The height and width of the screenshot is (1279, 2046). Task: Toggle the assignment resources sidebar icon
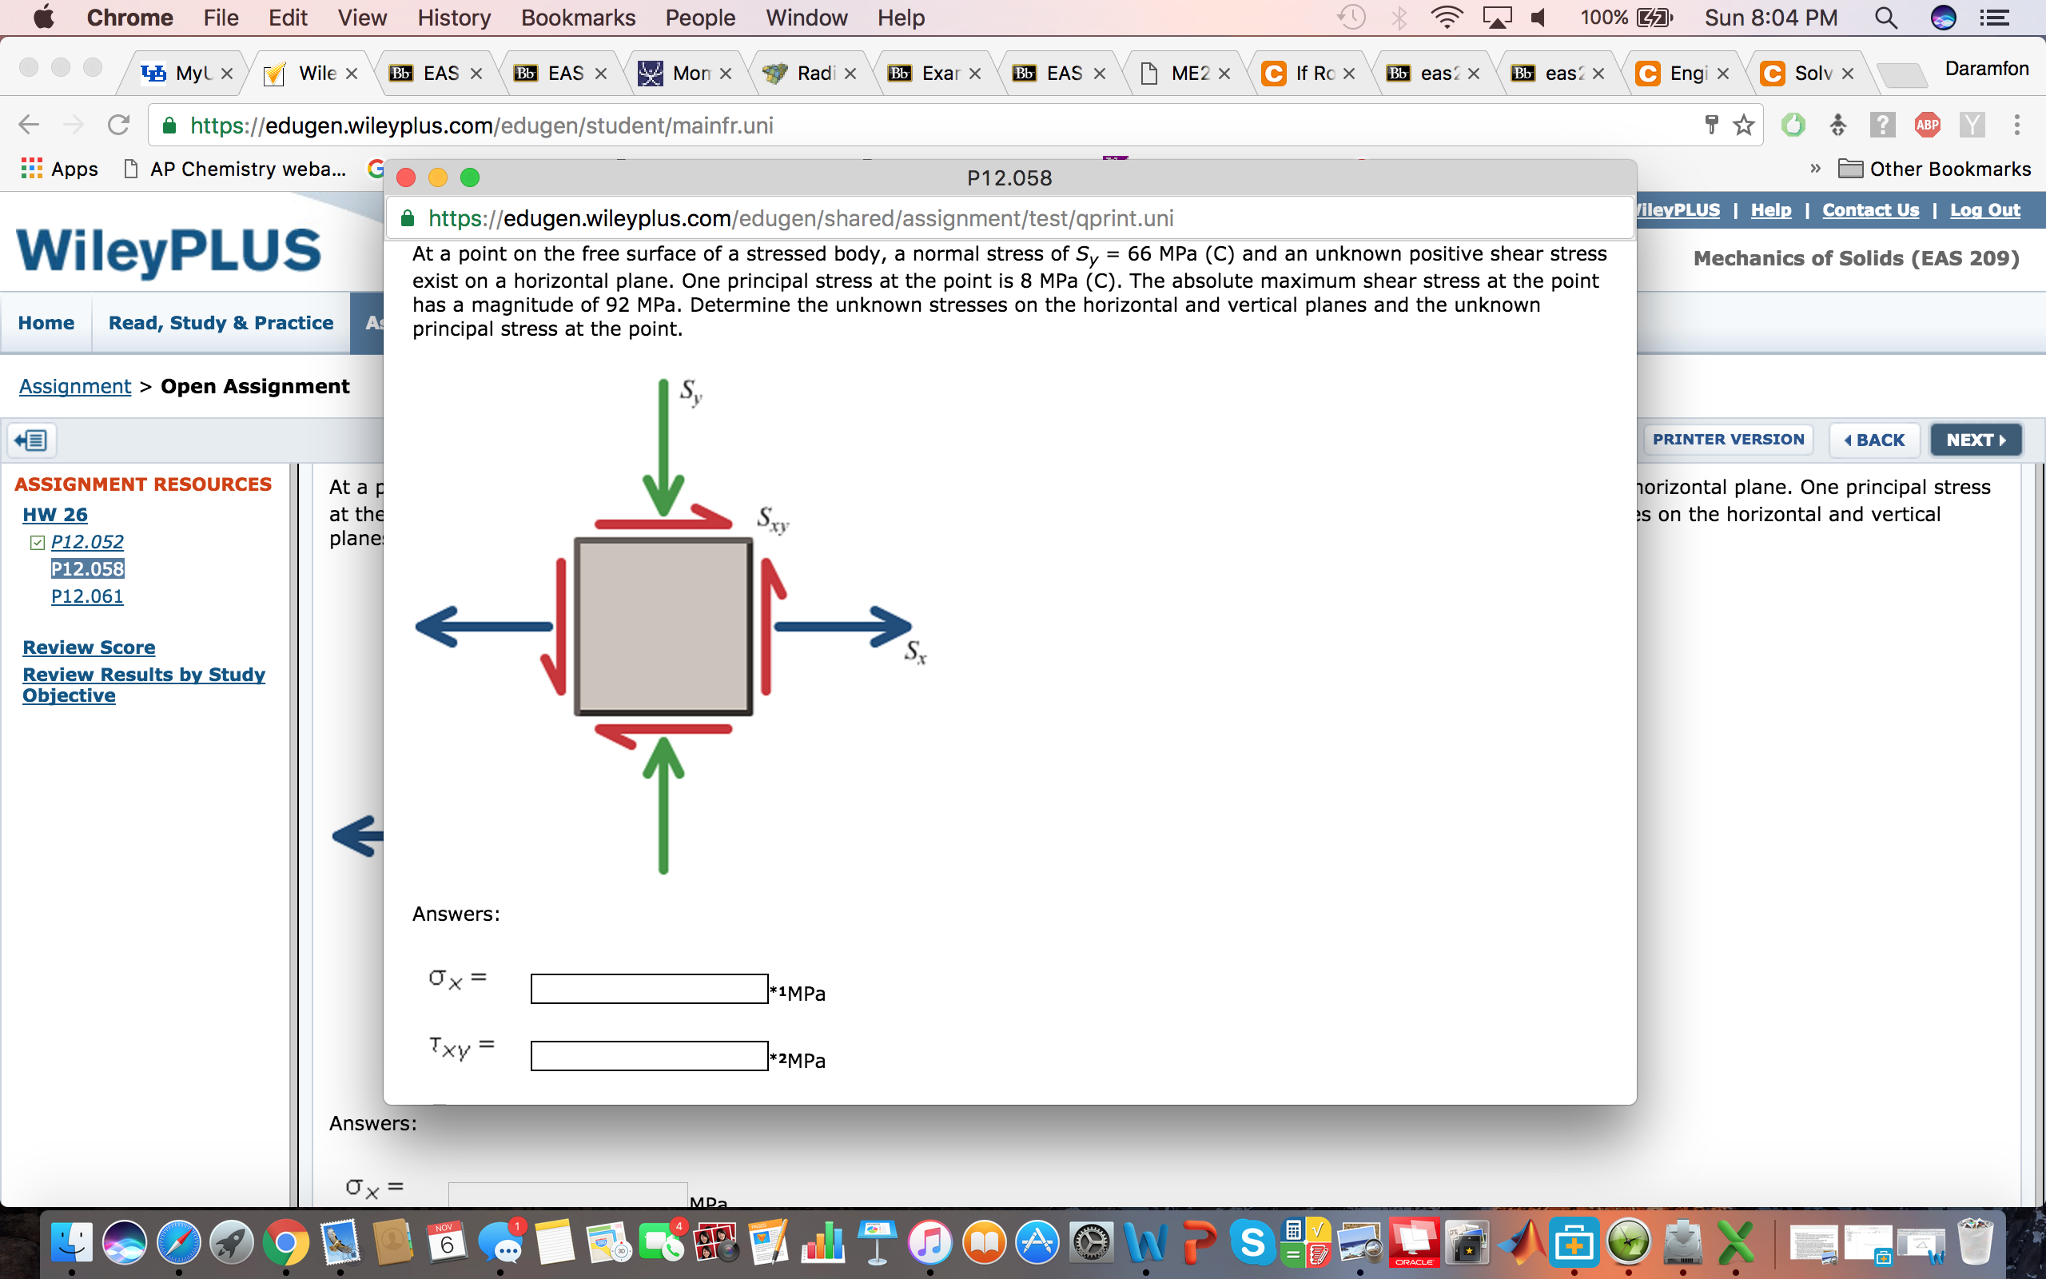point(32,440)
